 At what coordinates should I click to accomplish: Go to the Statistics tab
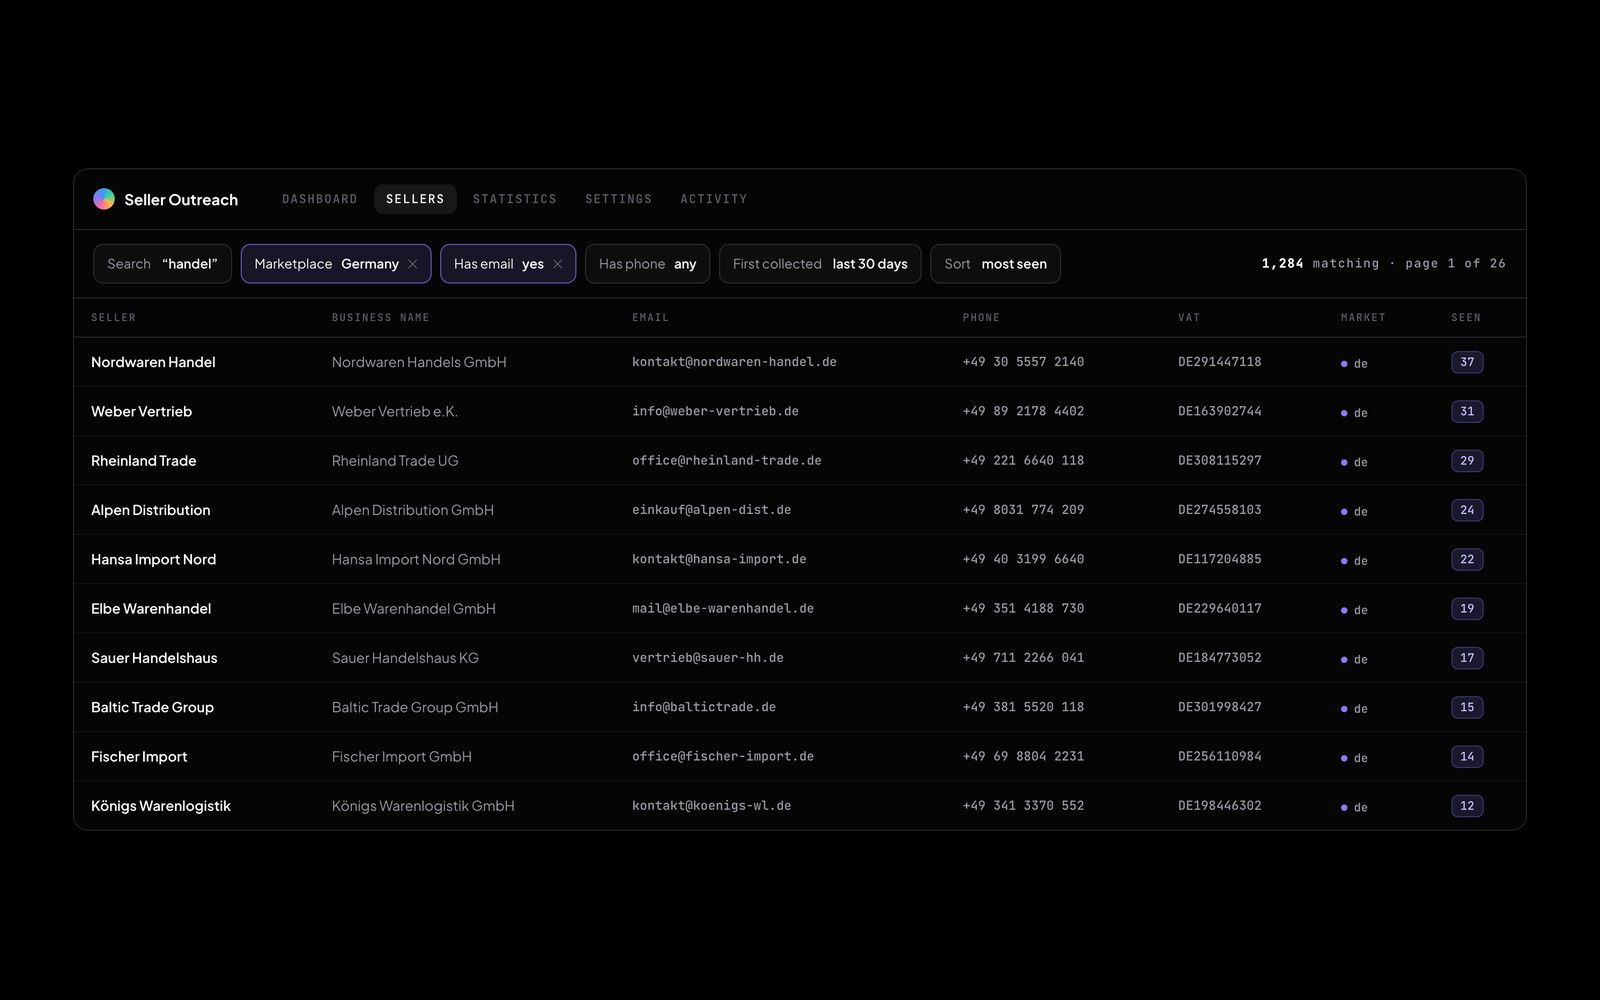[x=515, y=199]
